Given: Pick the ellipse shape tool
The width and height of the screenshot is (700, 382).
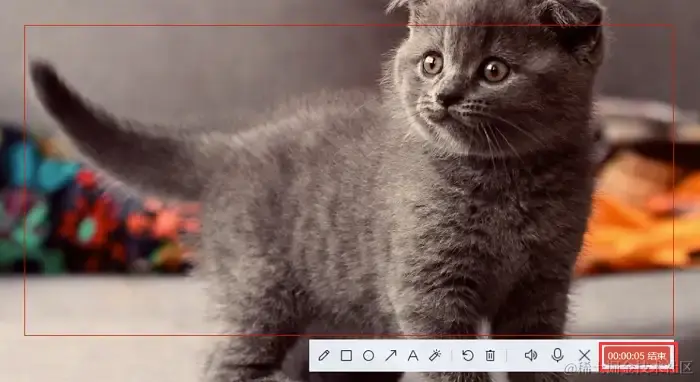Looking at the screenshot, I should [x=368, y=356].
